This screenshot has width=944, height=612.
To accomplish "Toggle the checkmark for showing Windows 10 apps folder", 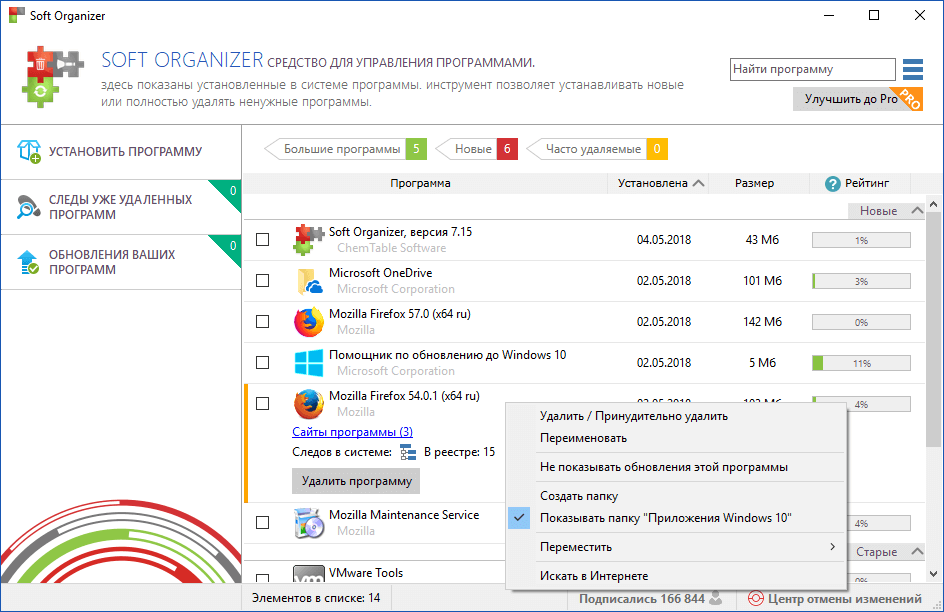I will [x=519, y=518].
